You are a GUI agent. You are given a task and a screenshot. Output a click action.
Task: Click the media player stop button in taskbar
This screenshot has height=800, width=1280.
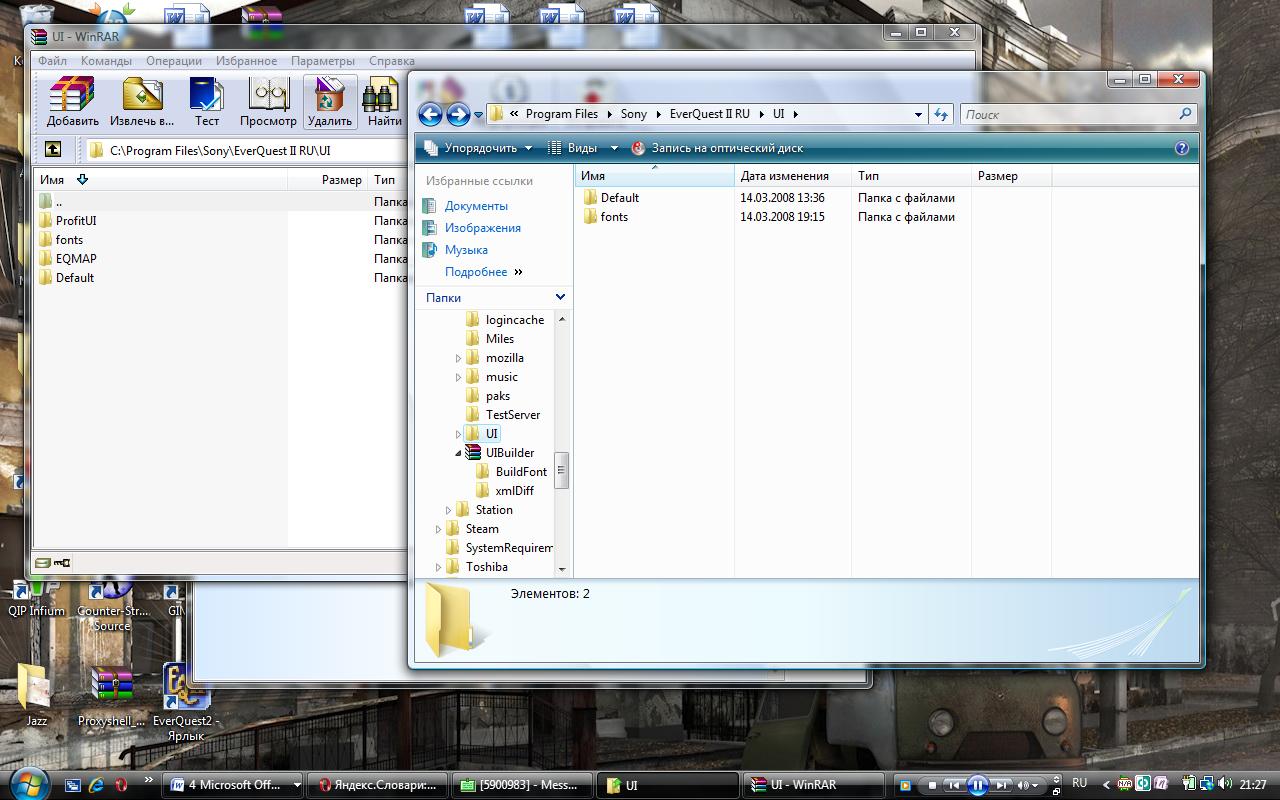coord(932,785)
